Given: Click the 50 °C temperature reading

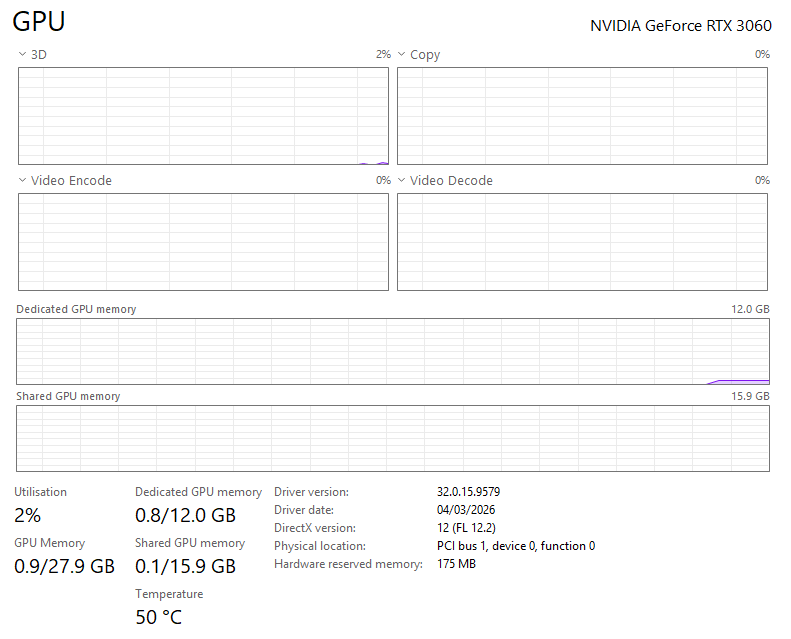Looking at the screenshot, I should coord(159,617).
